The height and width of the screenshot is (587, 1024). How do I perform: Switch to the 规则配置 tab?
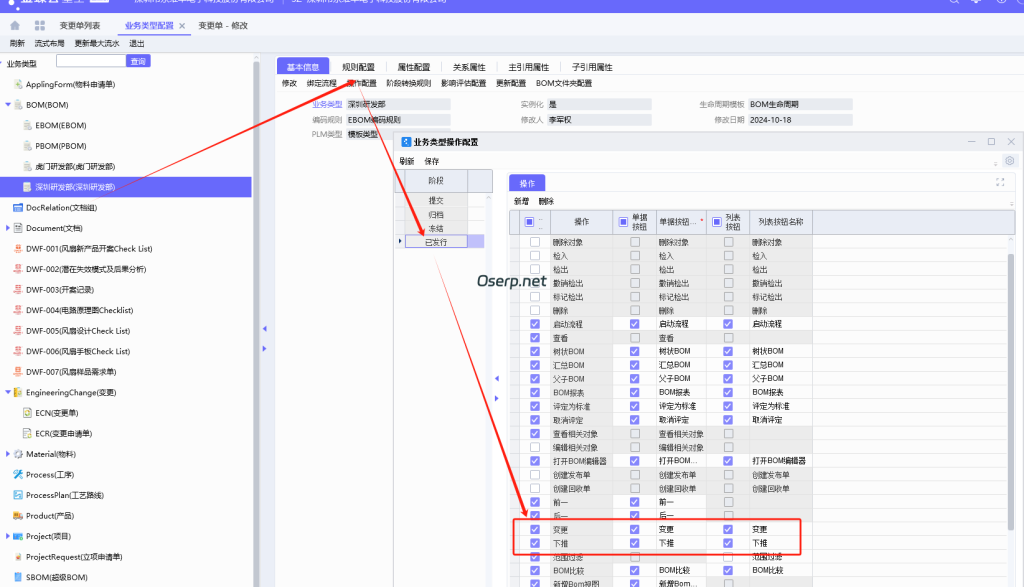[x=358, y=67]
